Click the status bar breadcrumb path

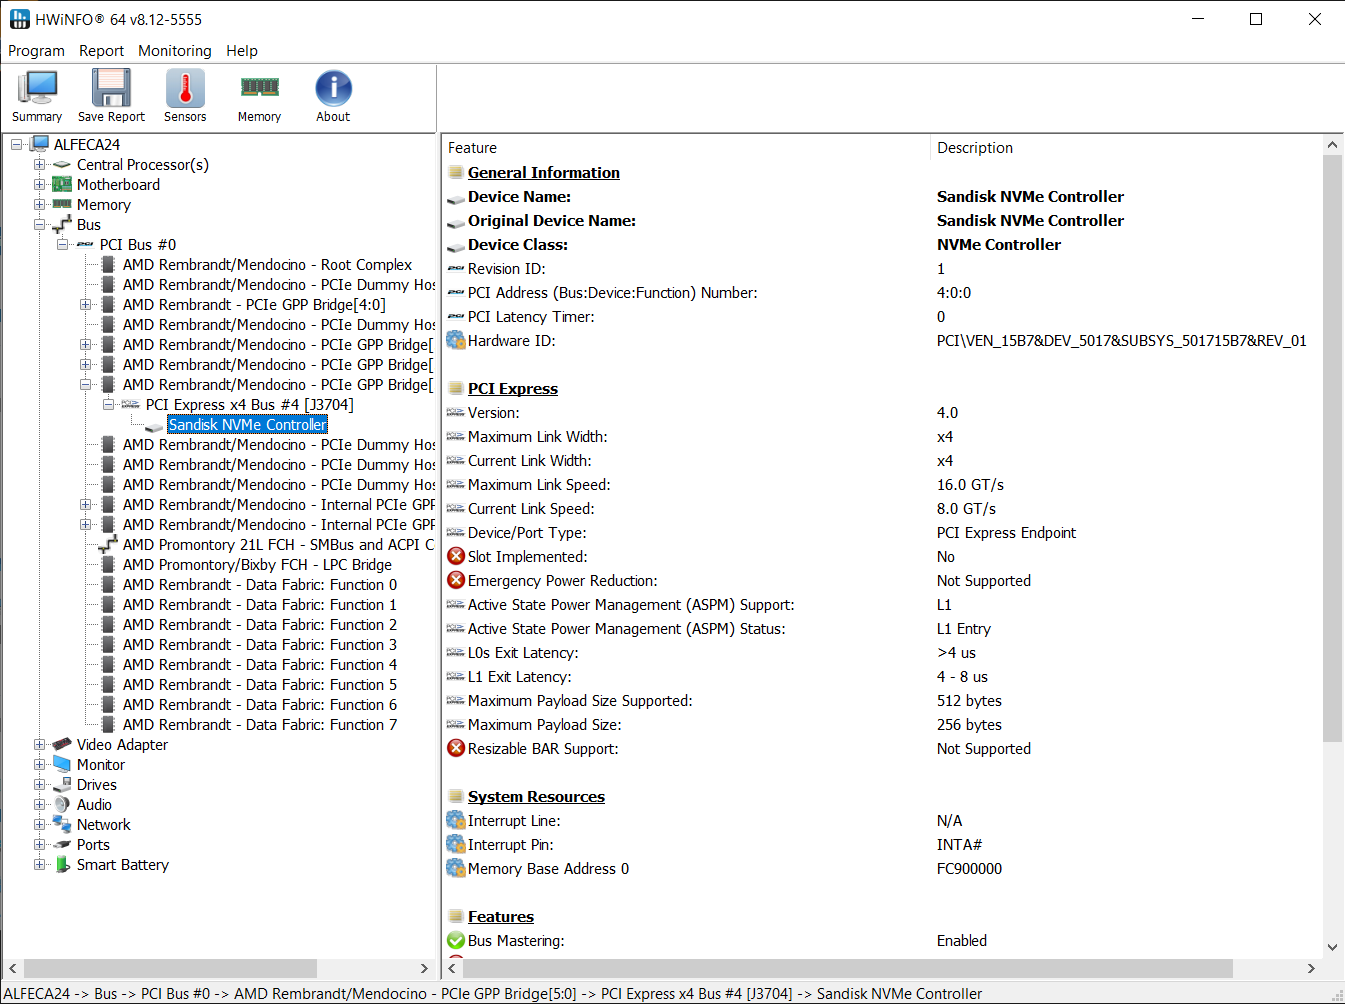(493, 993)
